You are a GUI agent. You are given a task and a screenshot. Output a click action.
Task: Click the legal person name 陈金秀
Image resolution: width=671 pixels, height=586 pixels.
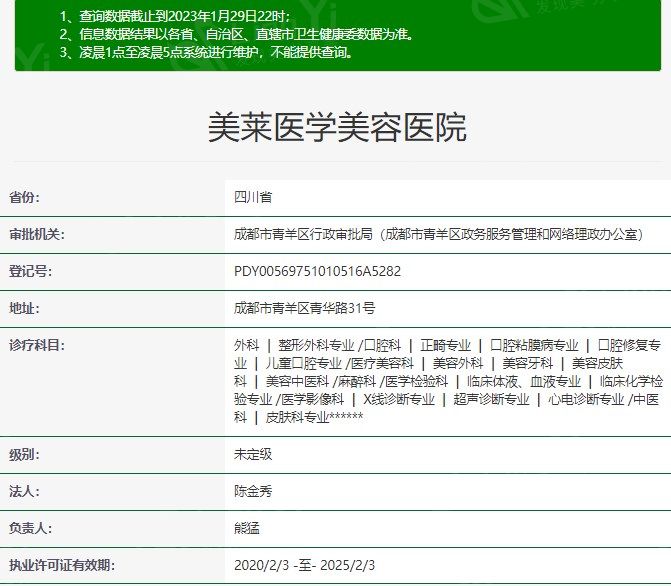pos(252,491)
